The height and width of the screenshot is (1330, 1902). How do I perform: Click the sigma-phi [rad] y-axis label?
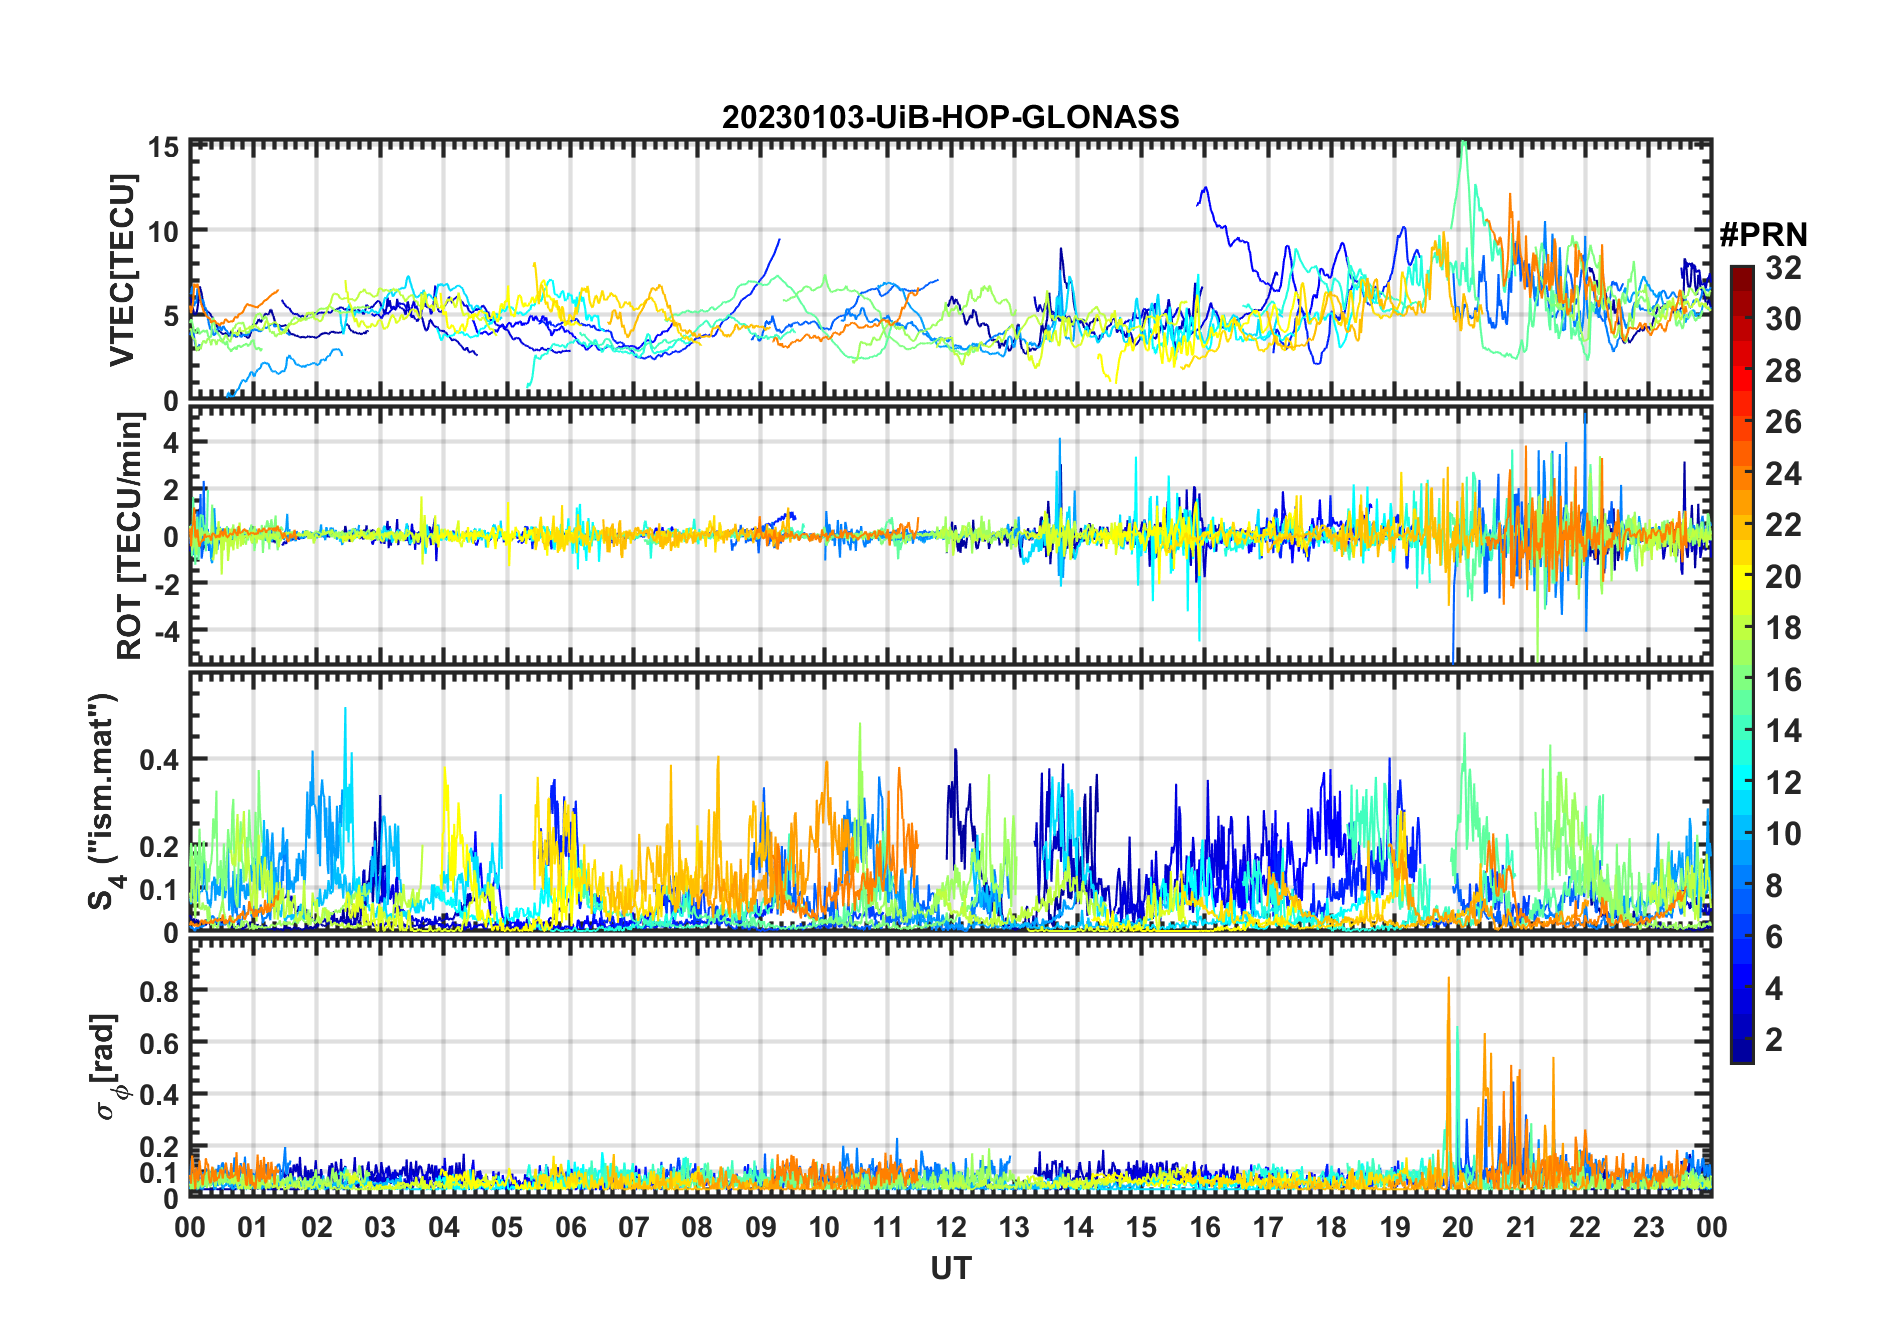(x=108, y=1066)
